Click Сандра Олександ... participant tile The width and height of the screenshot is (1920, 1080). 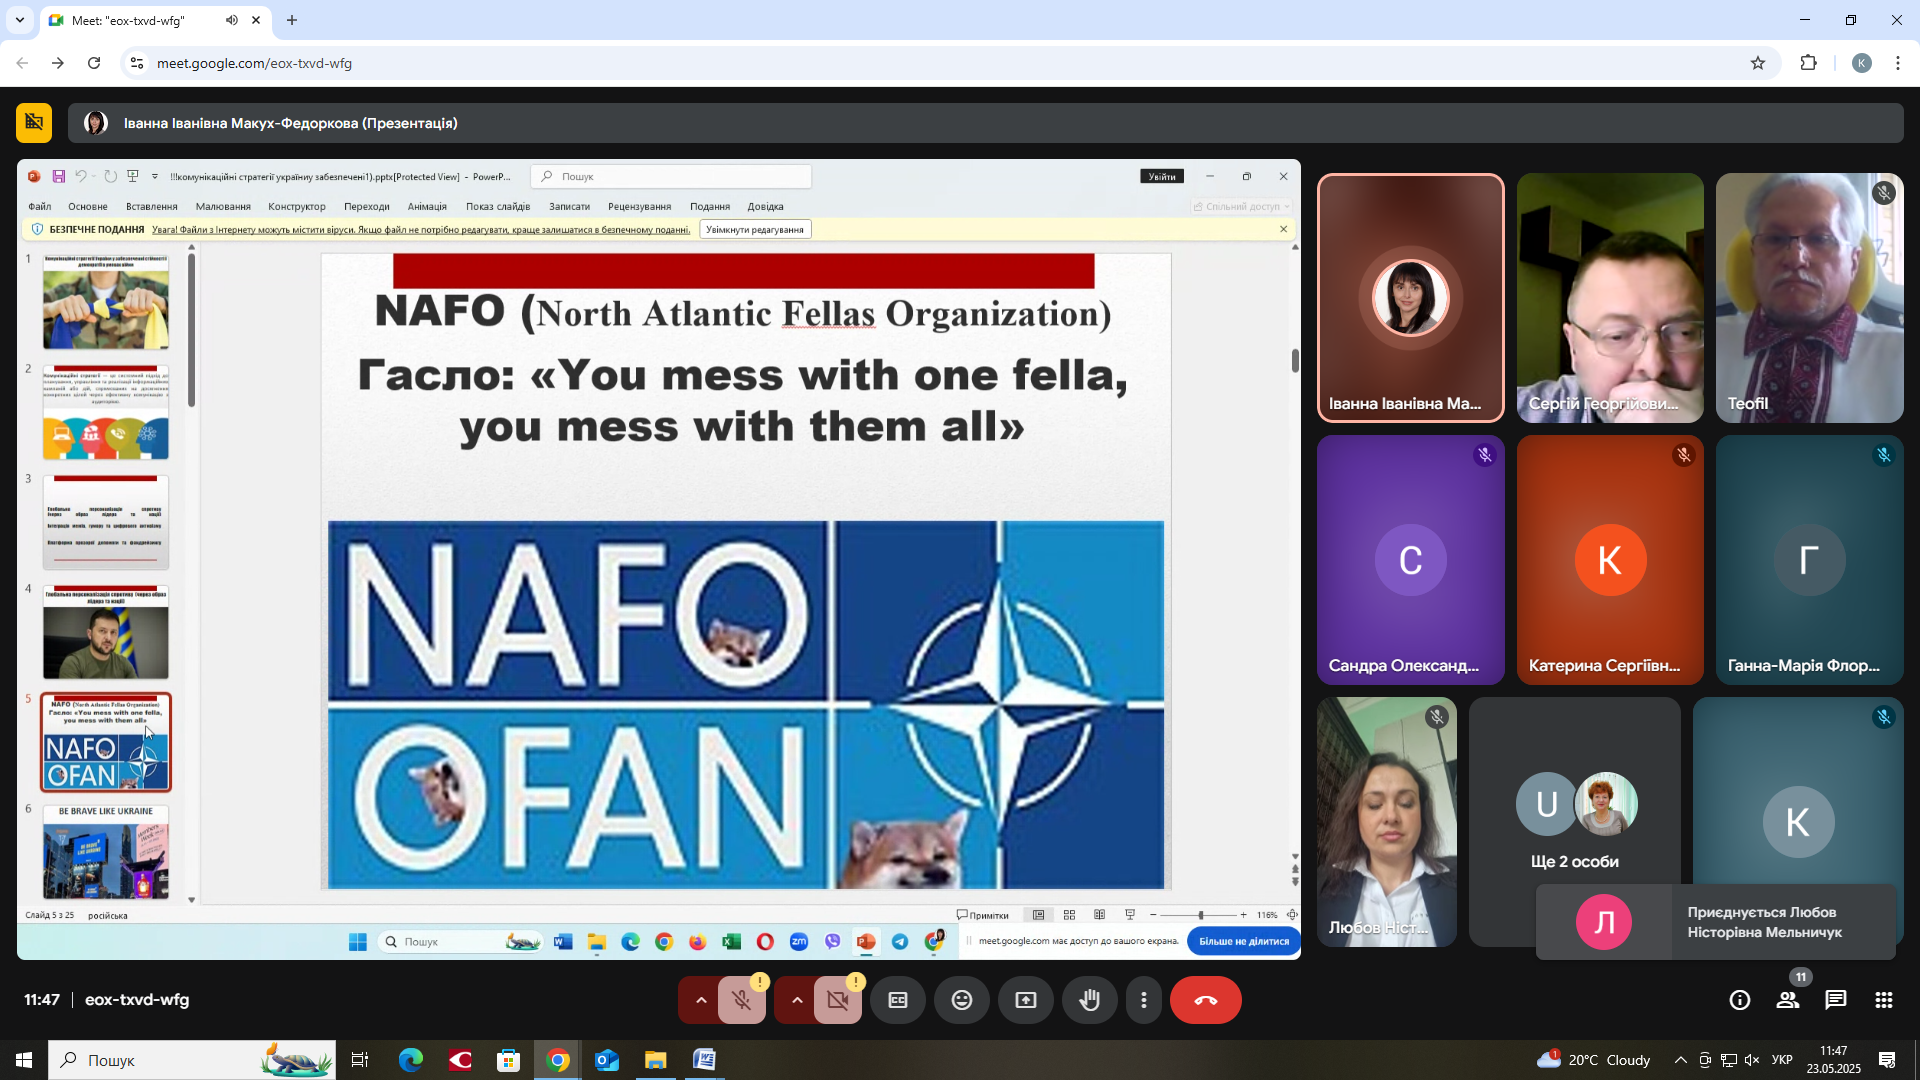tap(1411, 560)
